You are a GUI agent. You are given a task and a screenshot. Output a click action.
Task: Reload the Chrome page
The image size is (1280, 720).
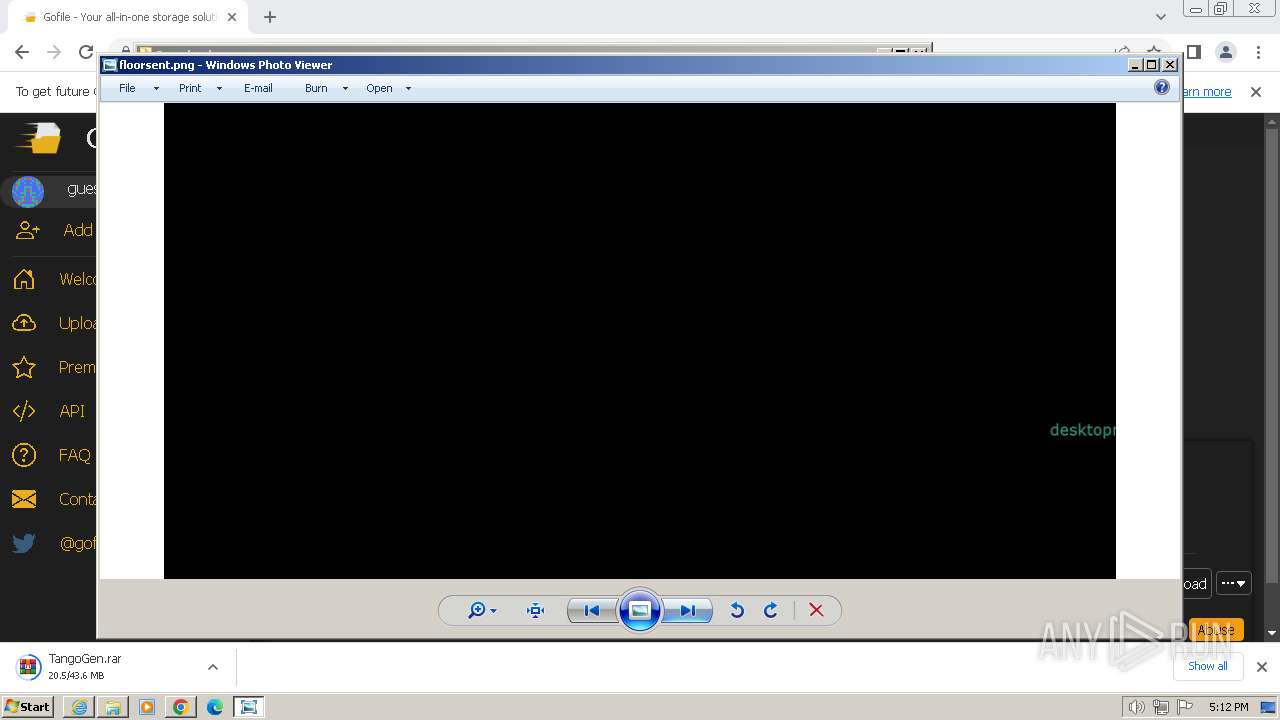[86, 52]
